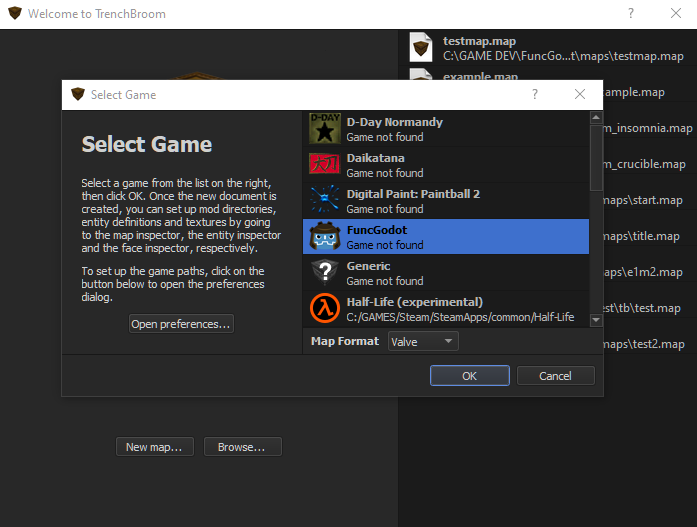Click the red Daikatana game icon
This screenshot has height=527, width=697.
325,165
